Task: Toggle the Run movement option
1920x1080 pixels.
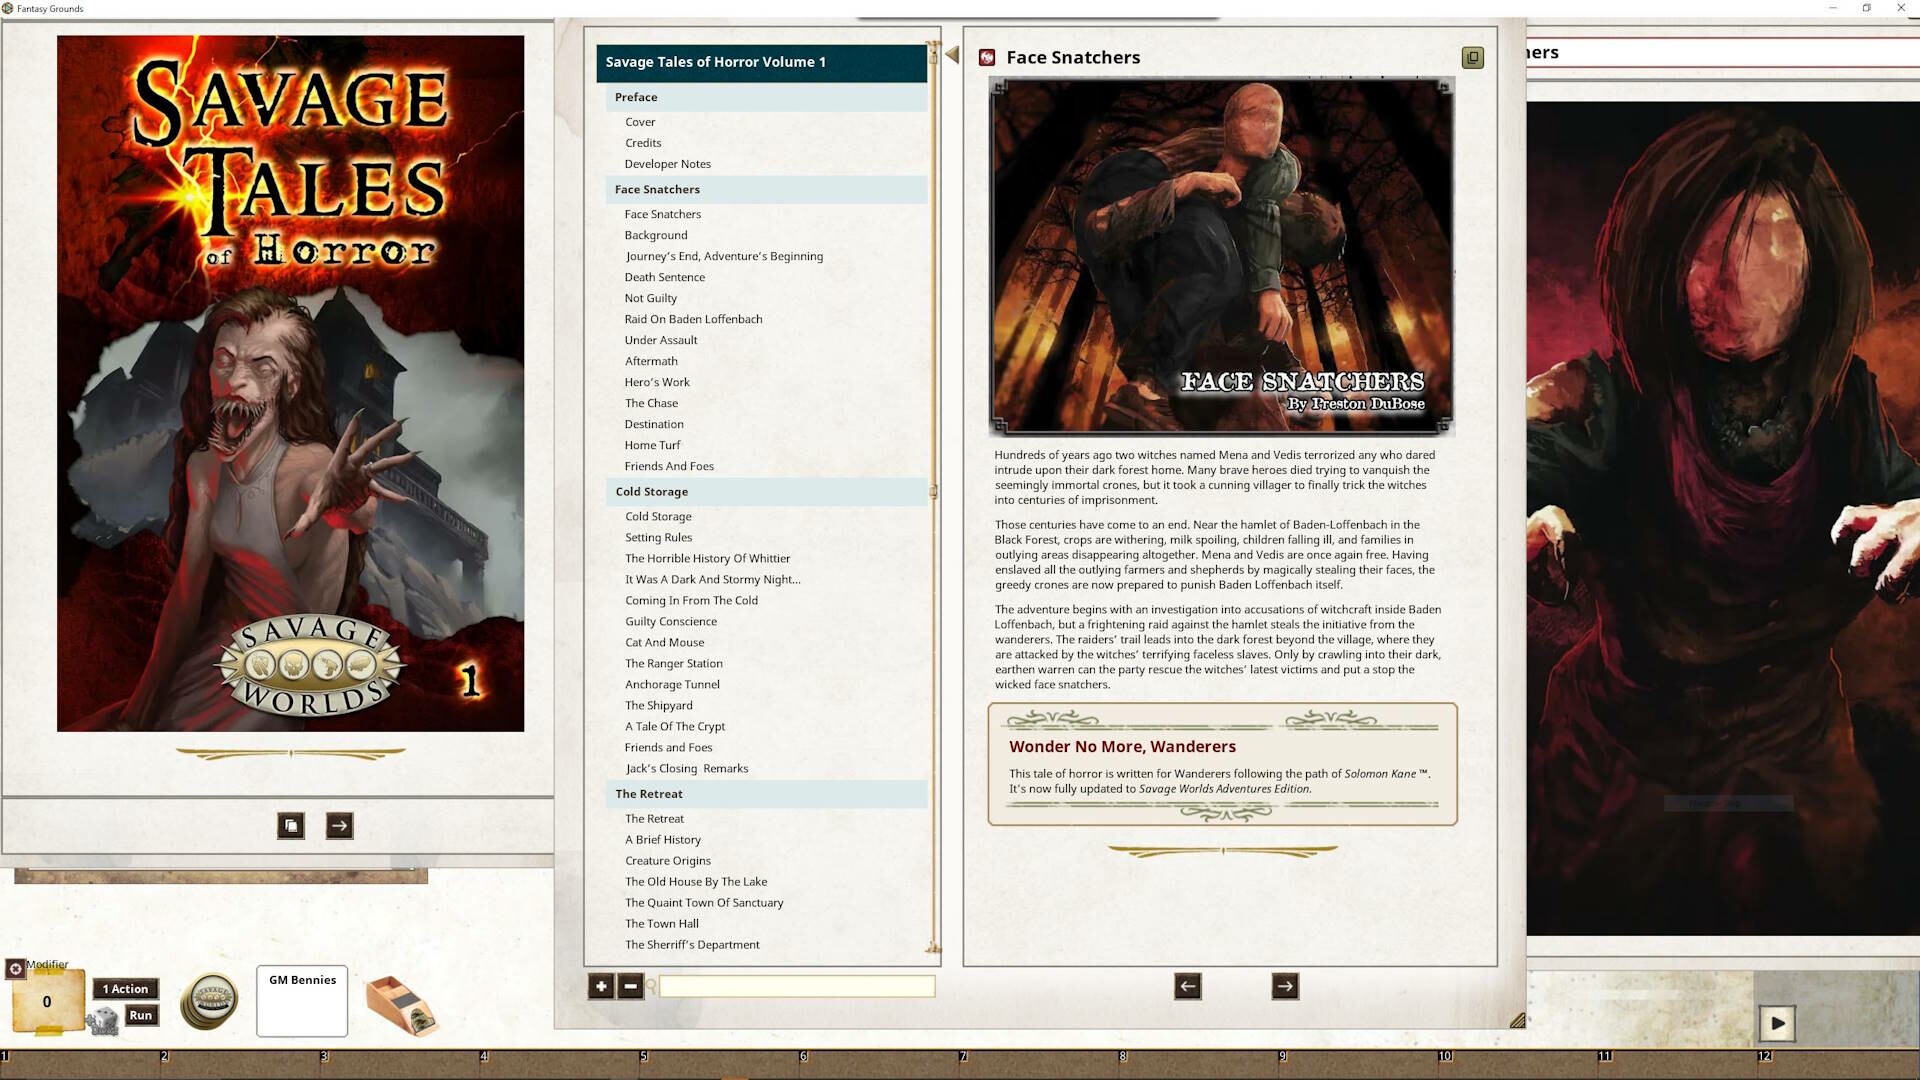Action: coord(139,1015)
